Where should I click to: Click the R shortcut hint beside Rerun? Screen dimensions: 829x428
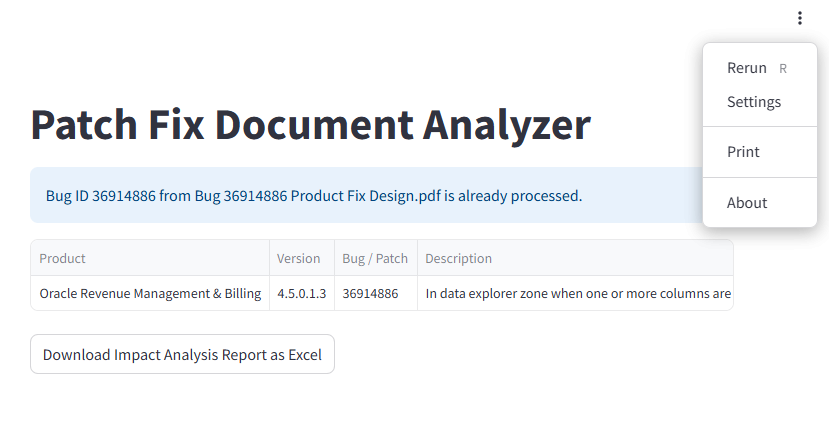pos(783,69)
